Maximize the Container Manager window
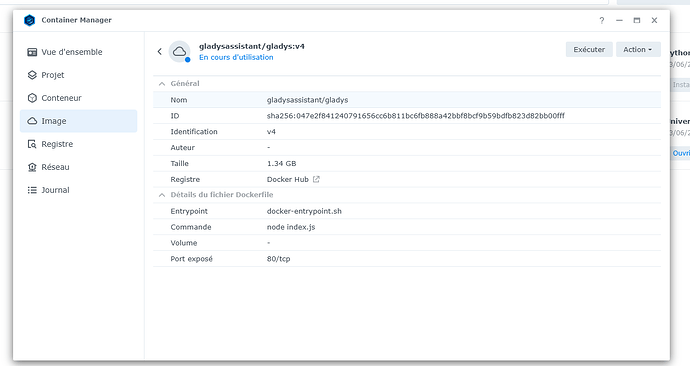Viewport: 690px width, 366px height. point(637,21)
